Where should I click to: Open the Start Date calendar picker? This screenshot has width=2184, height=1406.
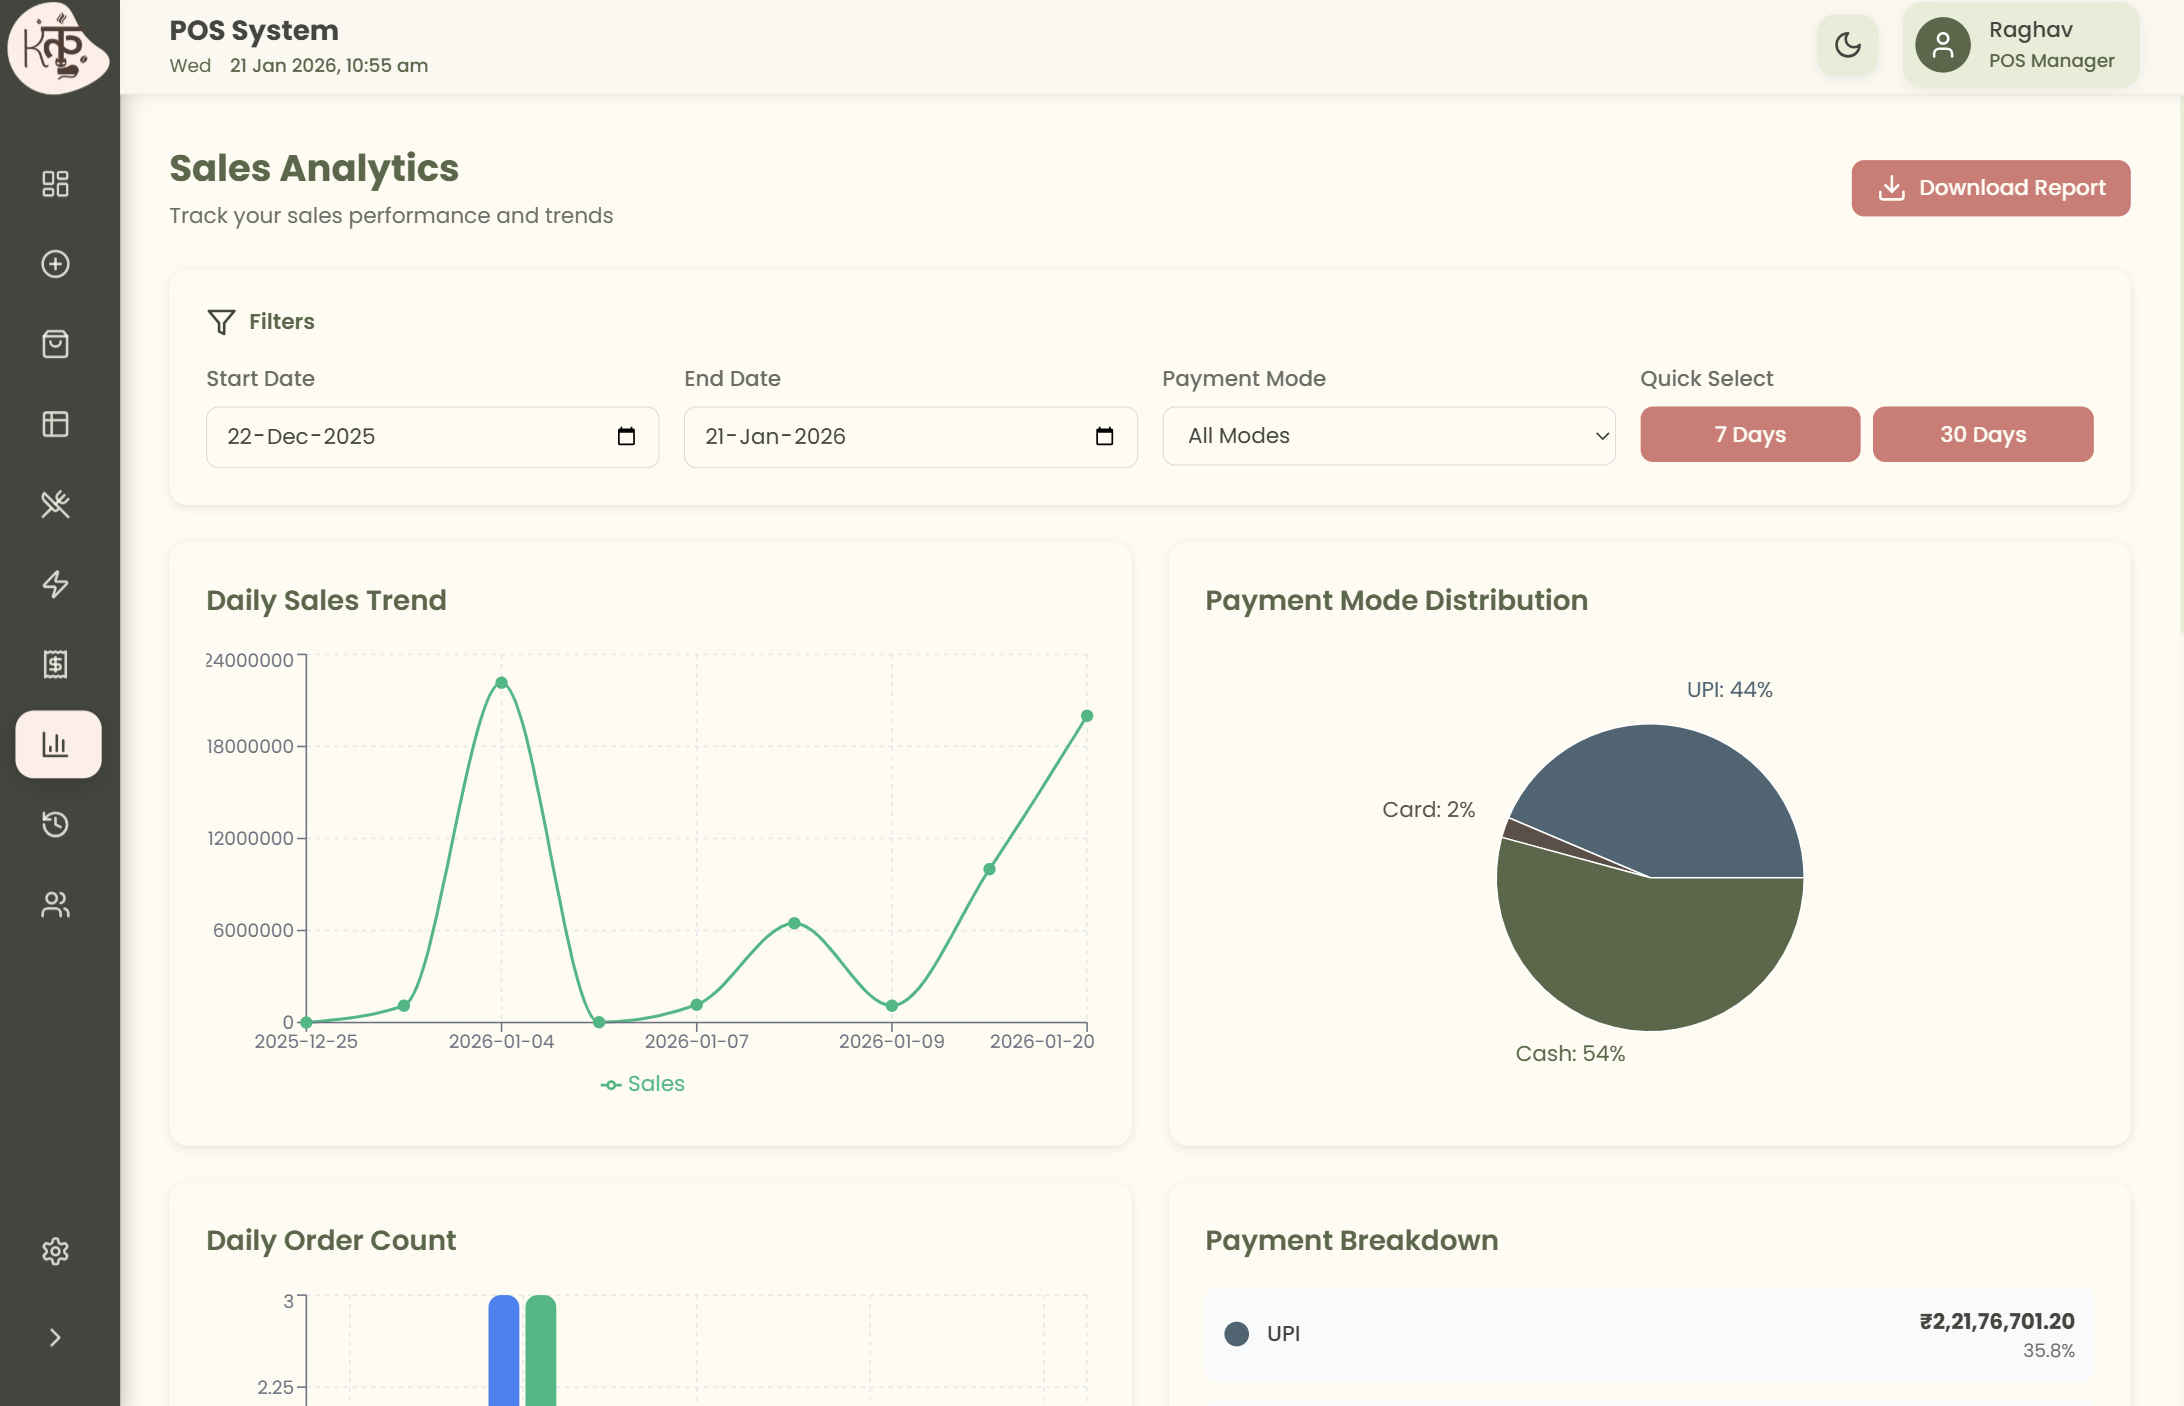[x=626, y=436]
